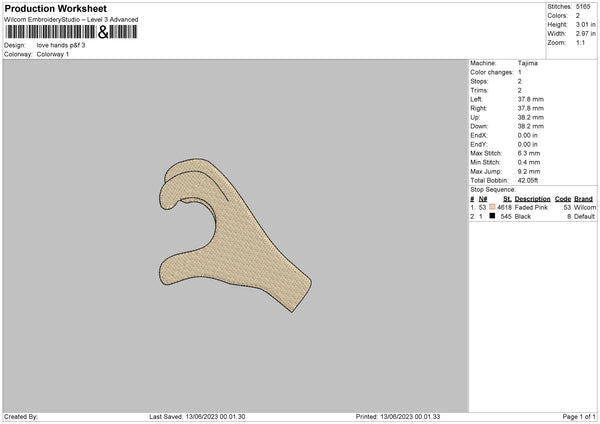Click the Faded Pink description text
This screenshot has width=600, height=424.
531,208
